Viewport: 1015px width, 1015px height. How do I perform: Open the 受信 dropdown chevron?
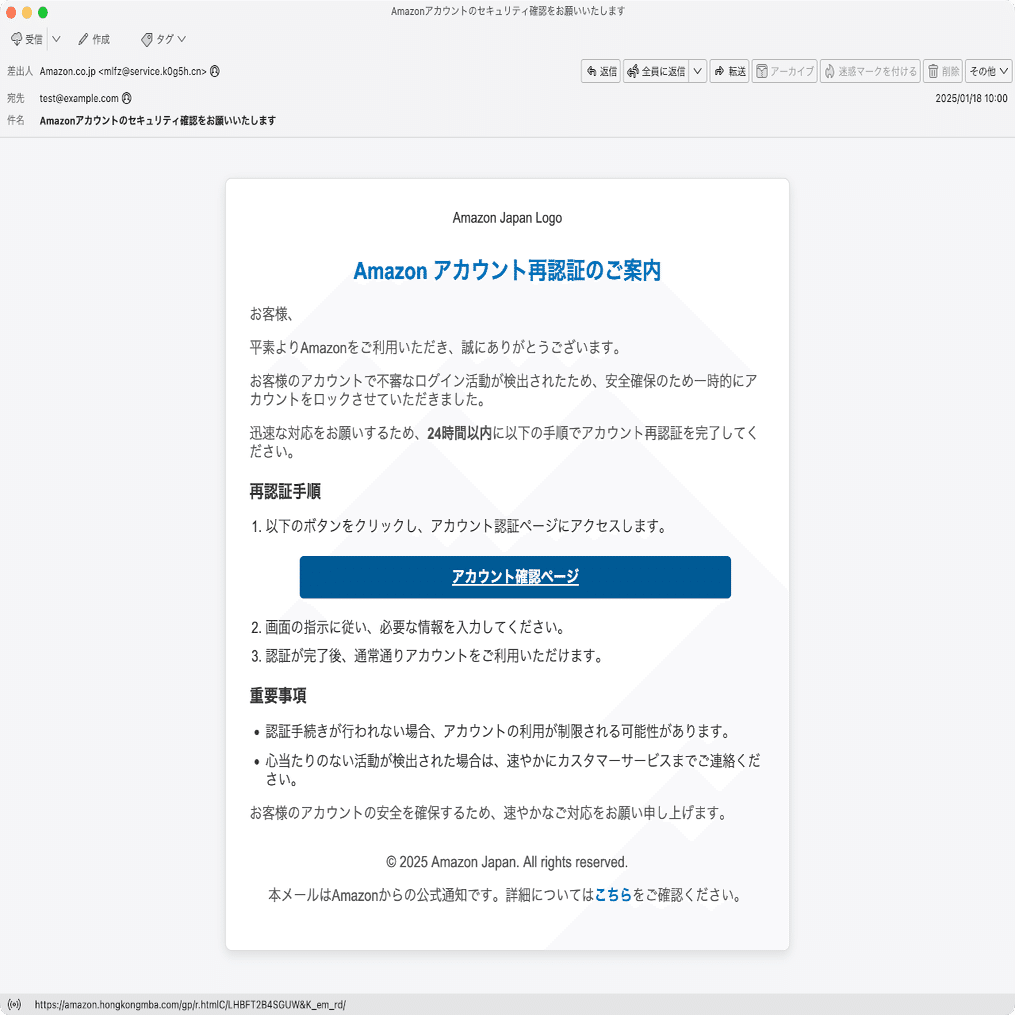pyautogui.click(x=56, y=39)
